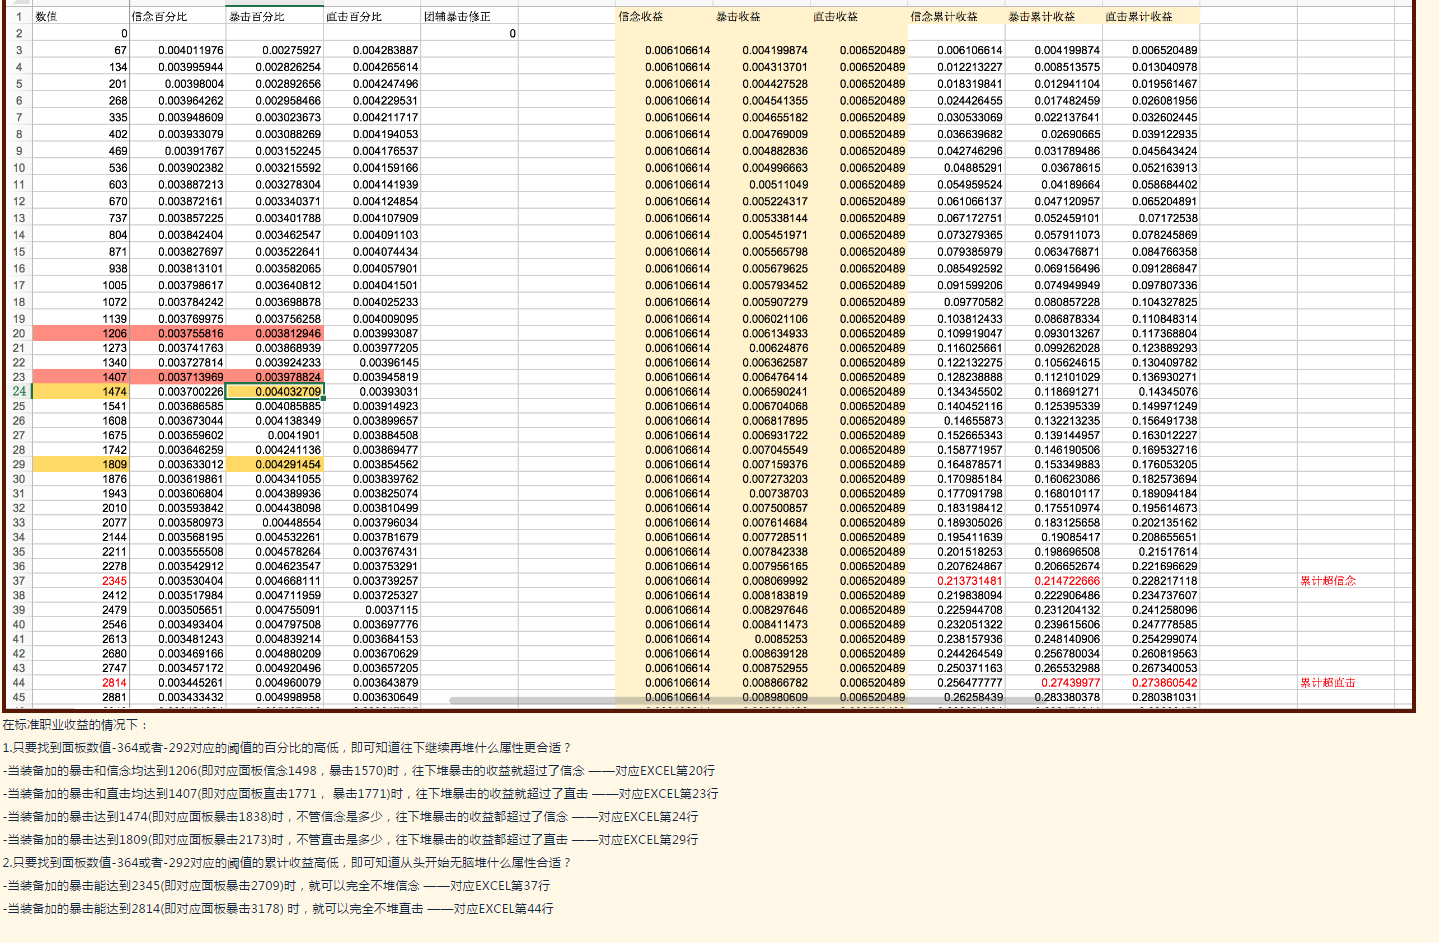
Task: Click the yellow-highlighted cell 1809
Action: [81, 464]
